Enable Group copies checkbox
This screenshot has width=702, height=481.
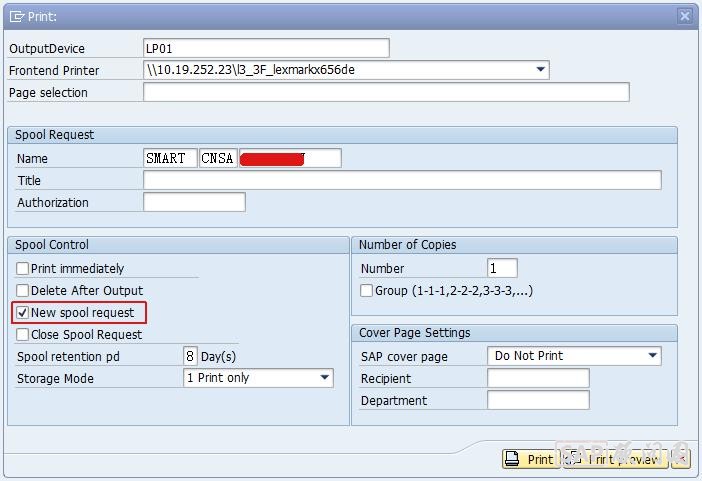[x=367, y=291]
